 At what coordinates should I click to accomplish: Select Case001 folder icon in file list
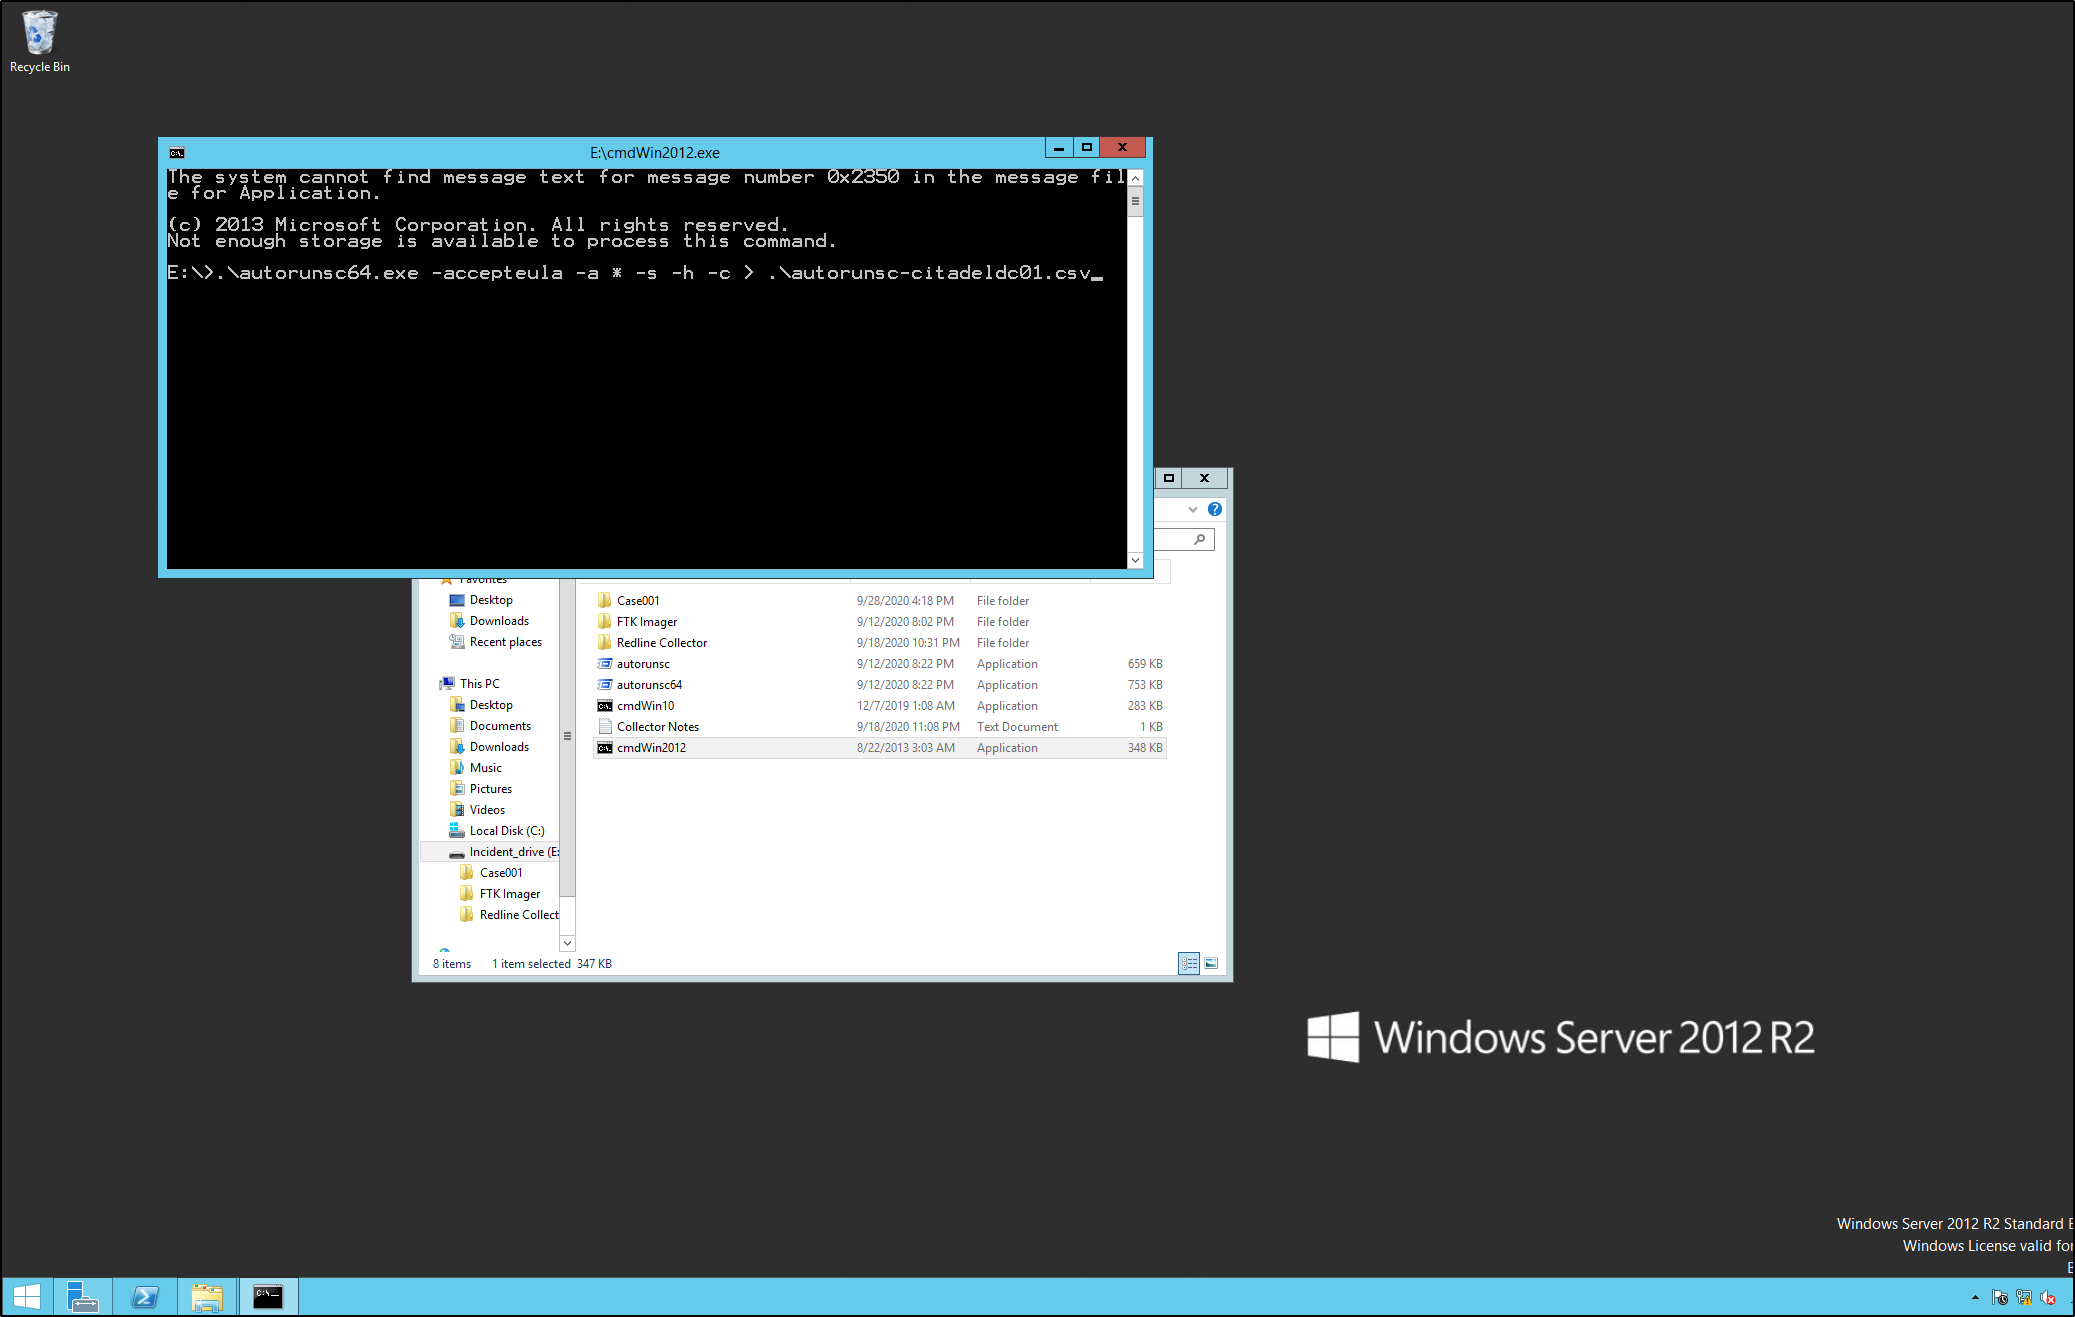click(x=604, y=600)
